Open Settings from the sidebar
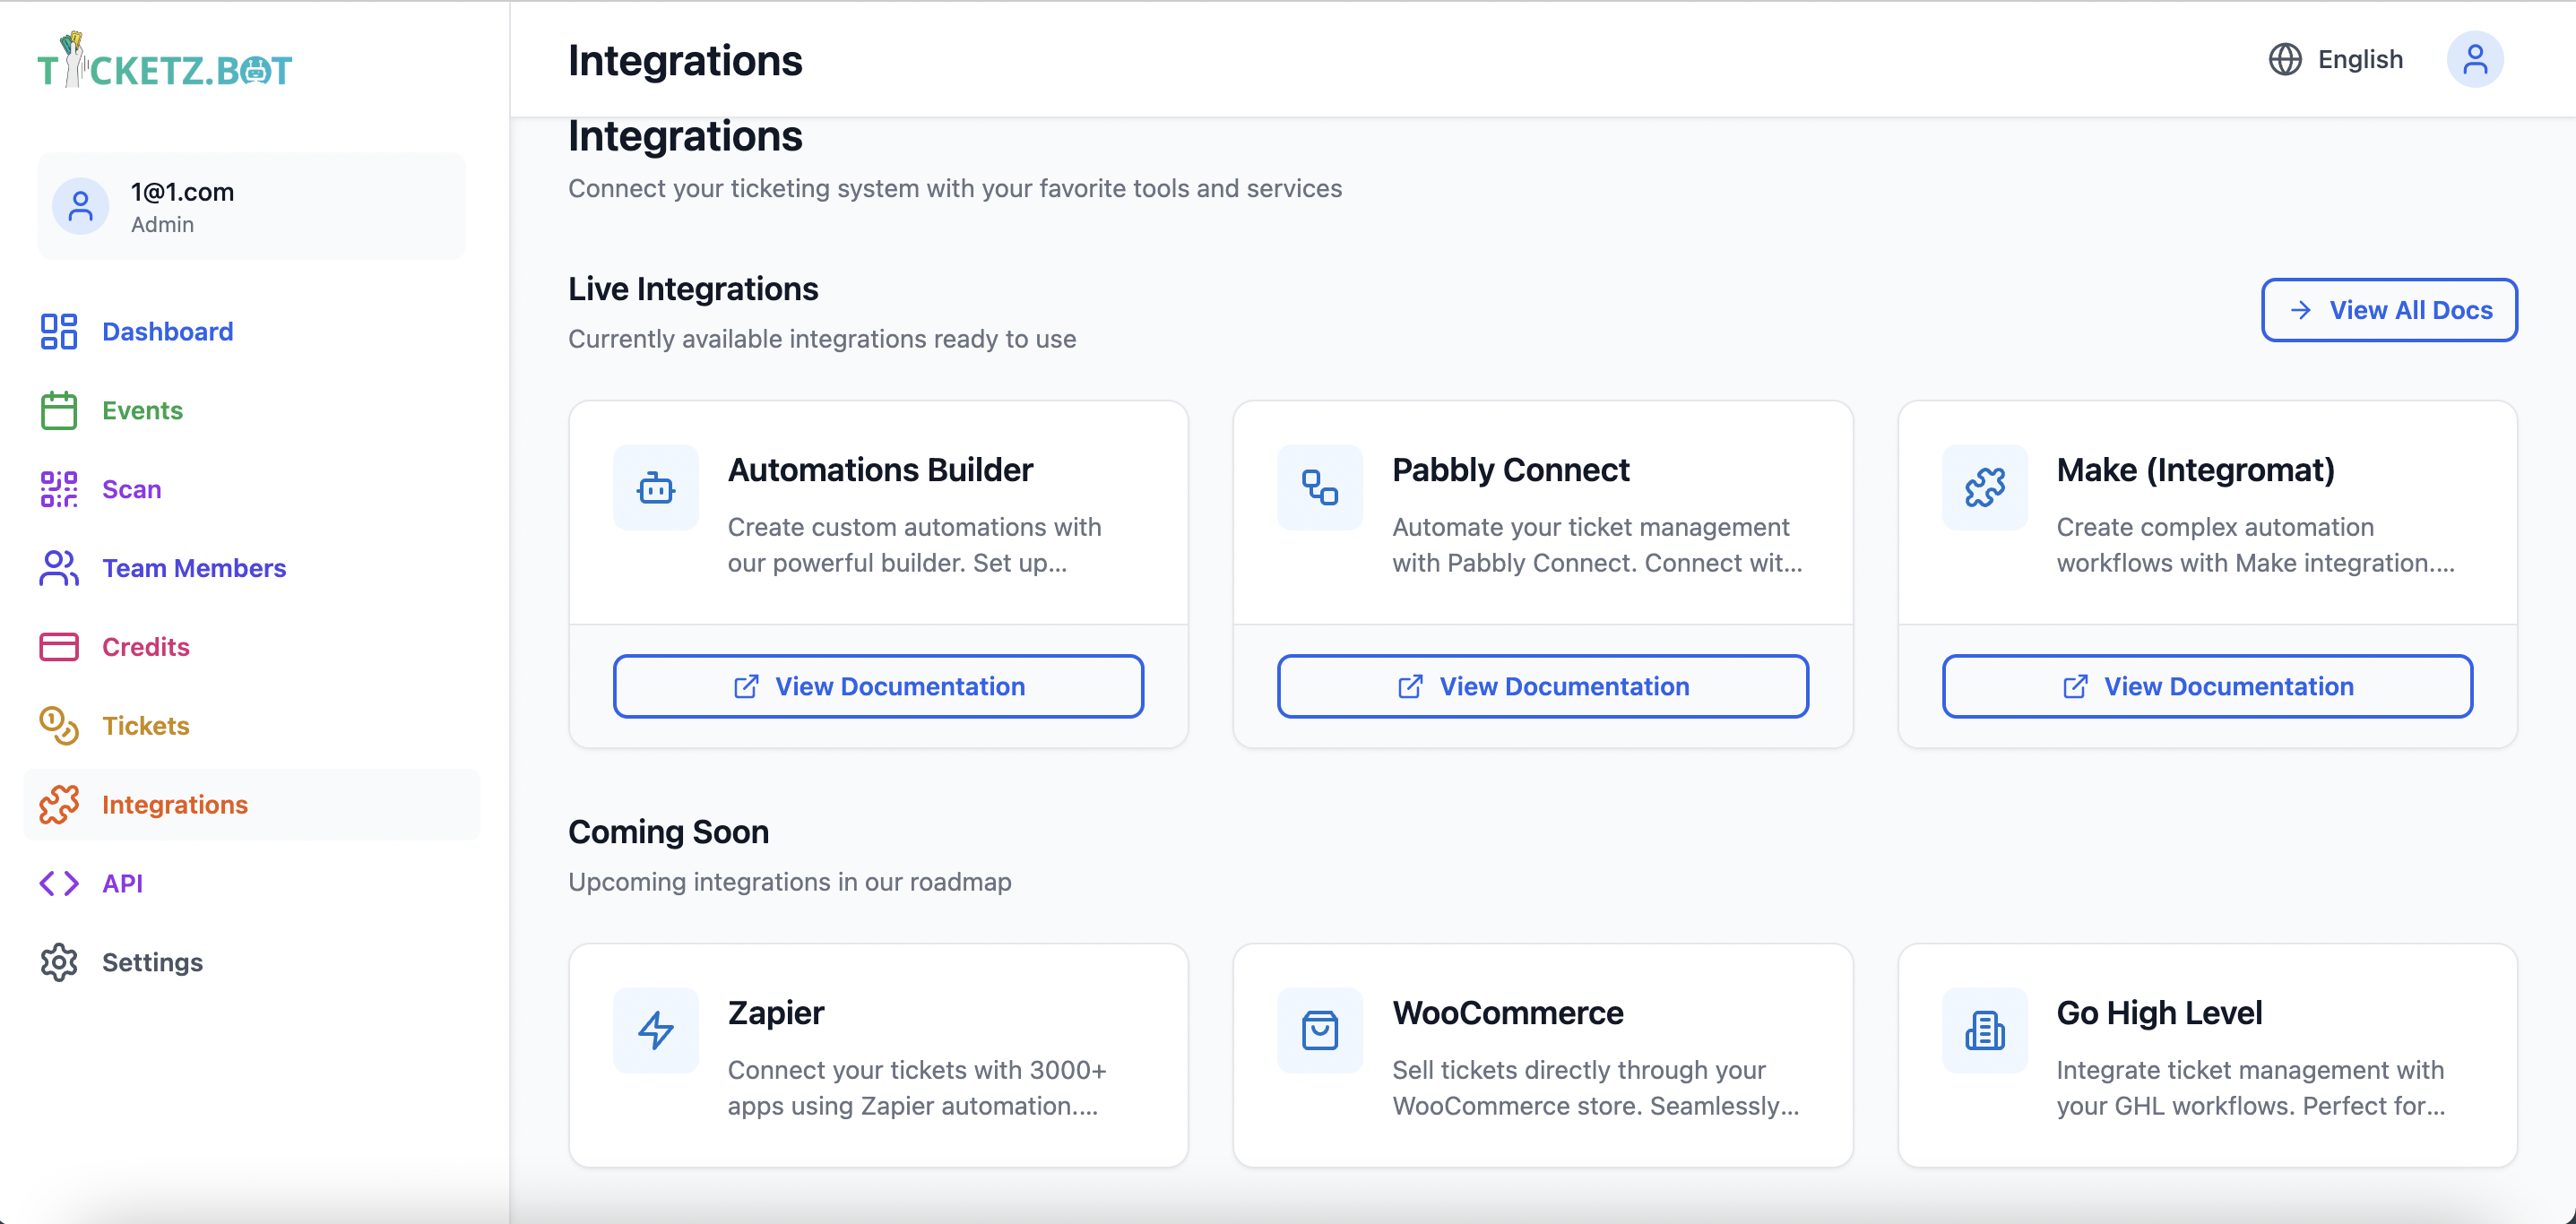 point(251,963)
